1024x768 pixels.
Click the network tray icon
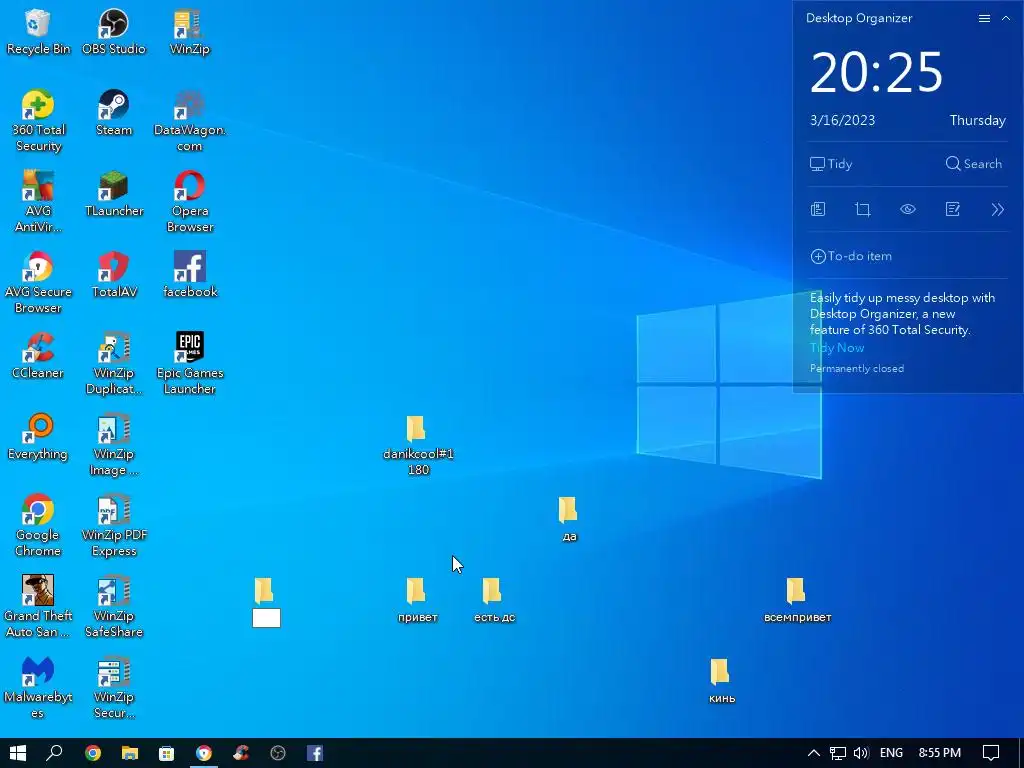[x=837, y=753]
